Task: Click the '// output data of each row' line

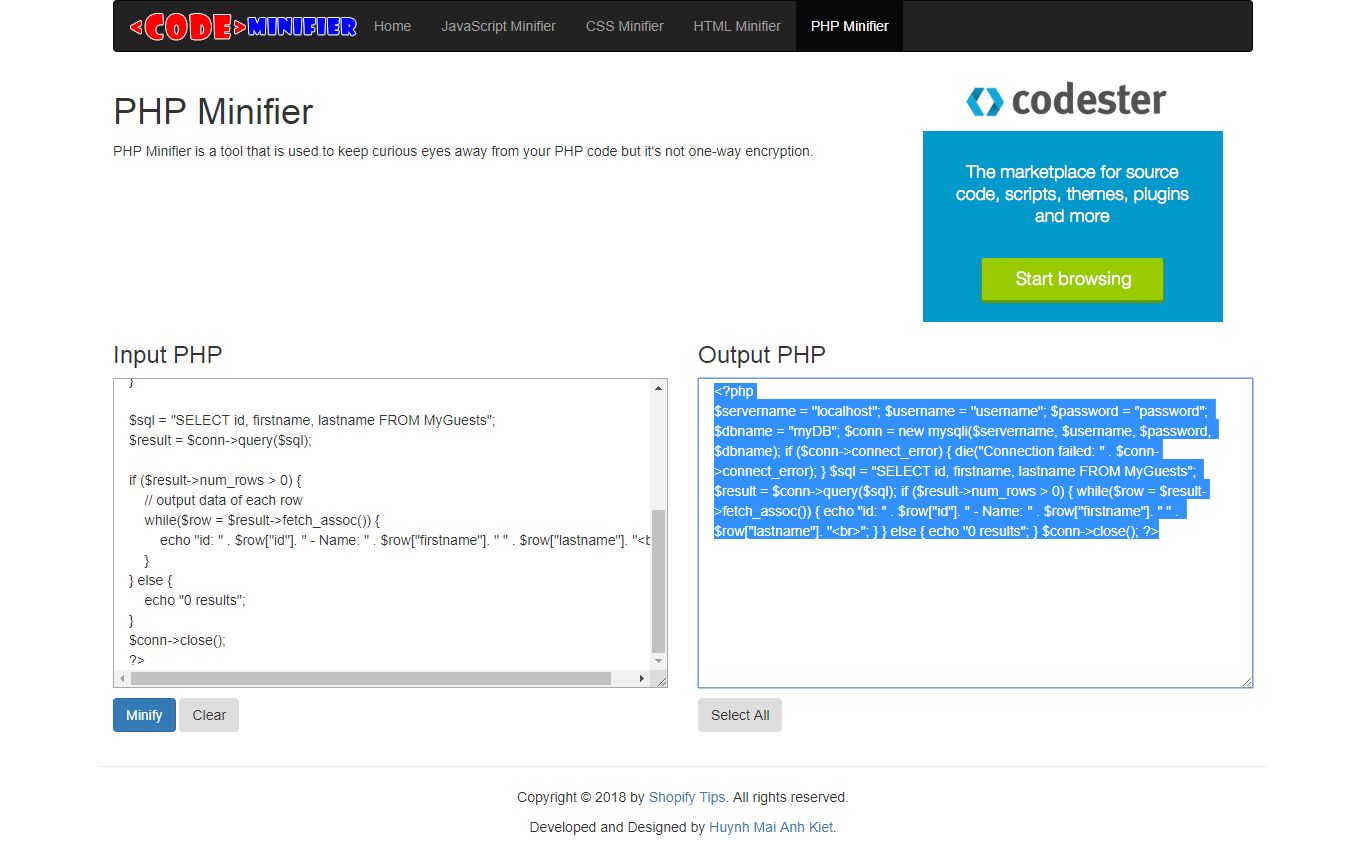Action: [x=223, y=500]
